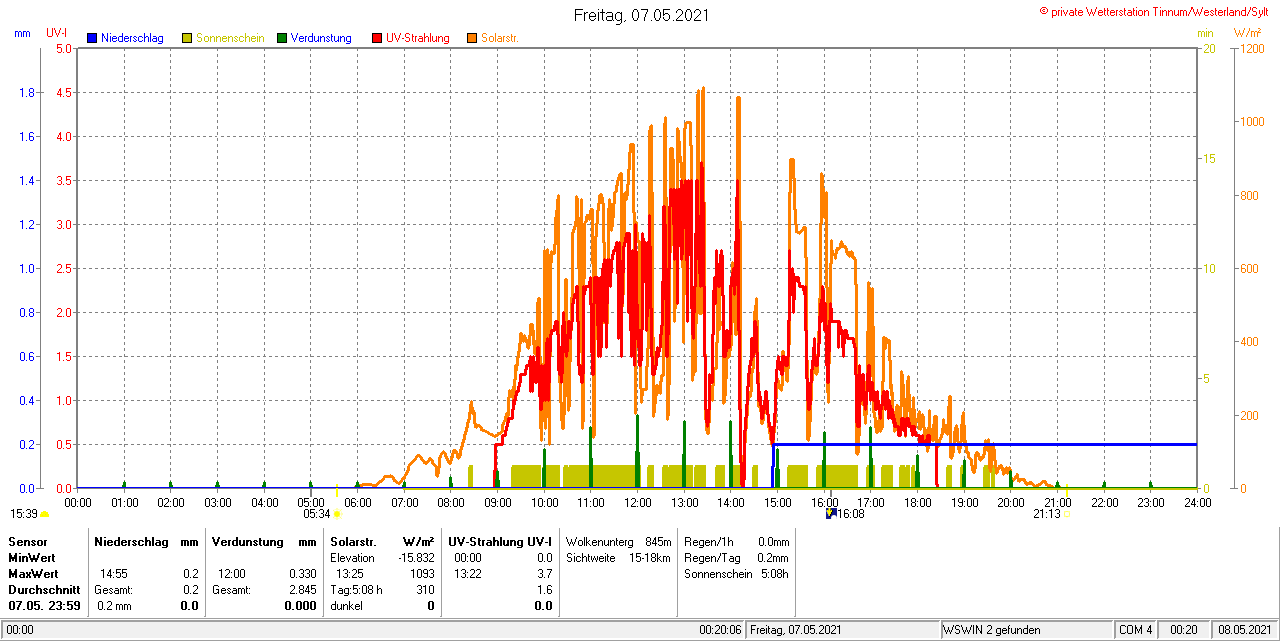Click the 12:00 time axis label

[x=637, y=503]
